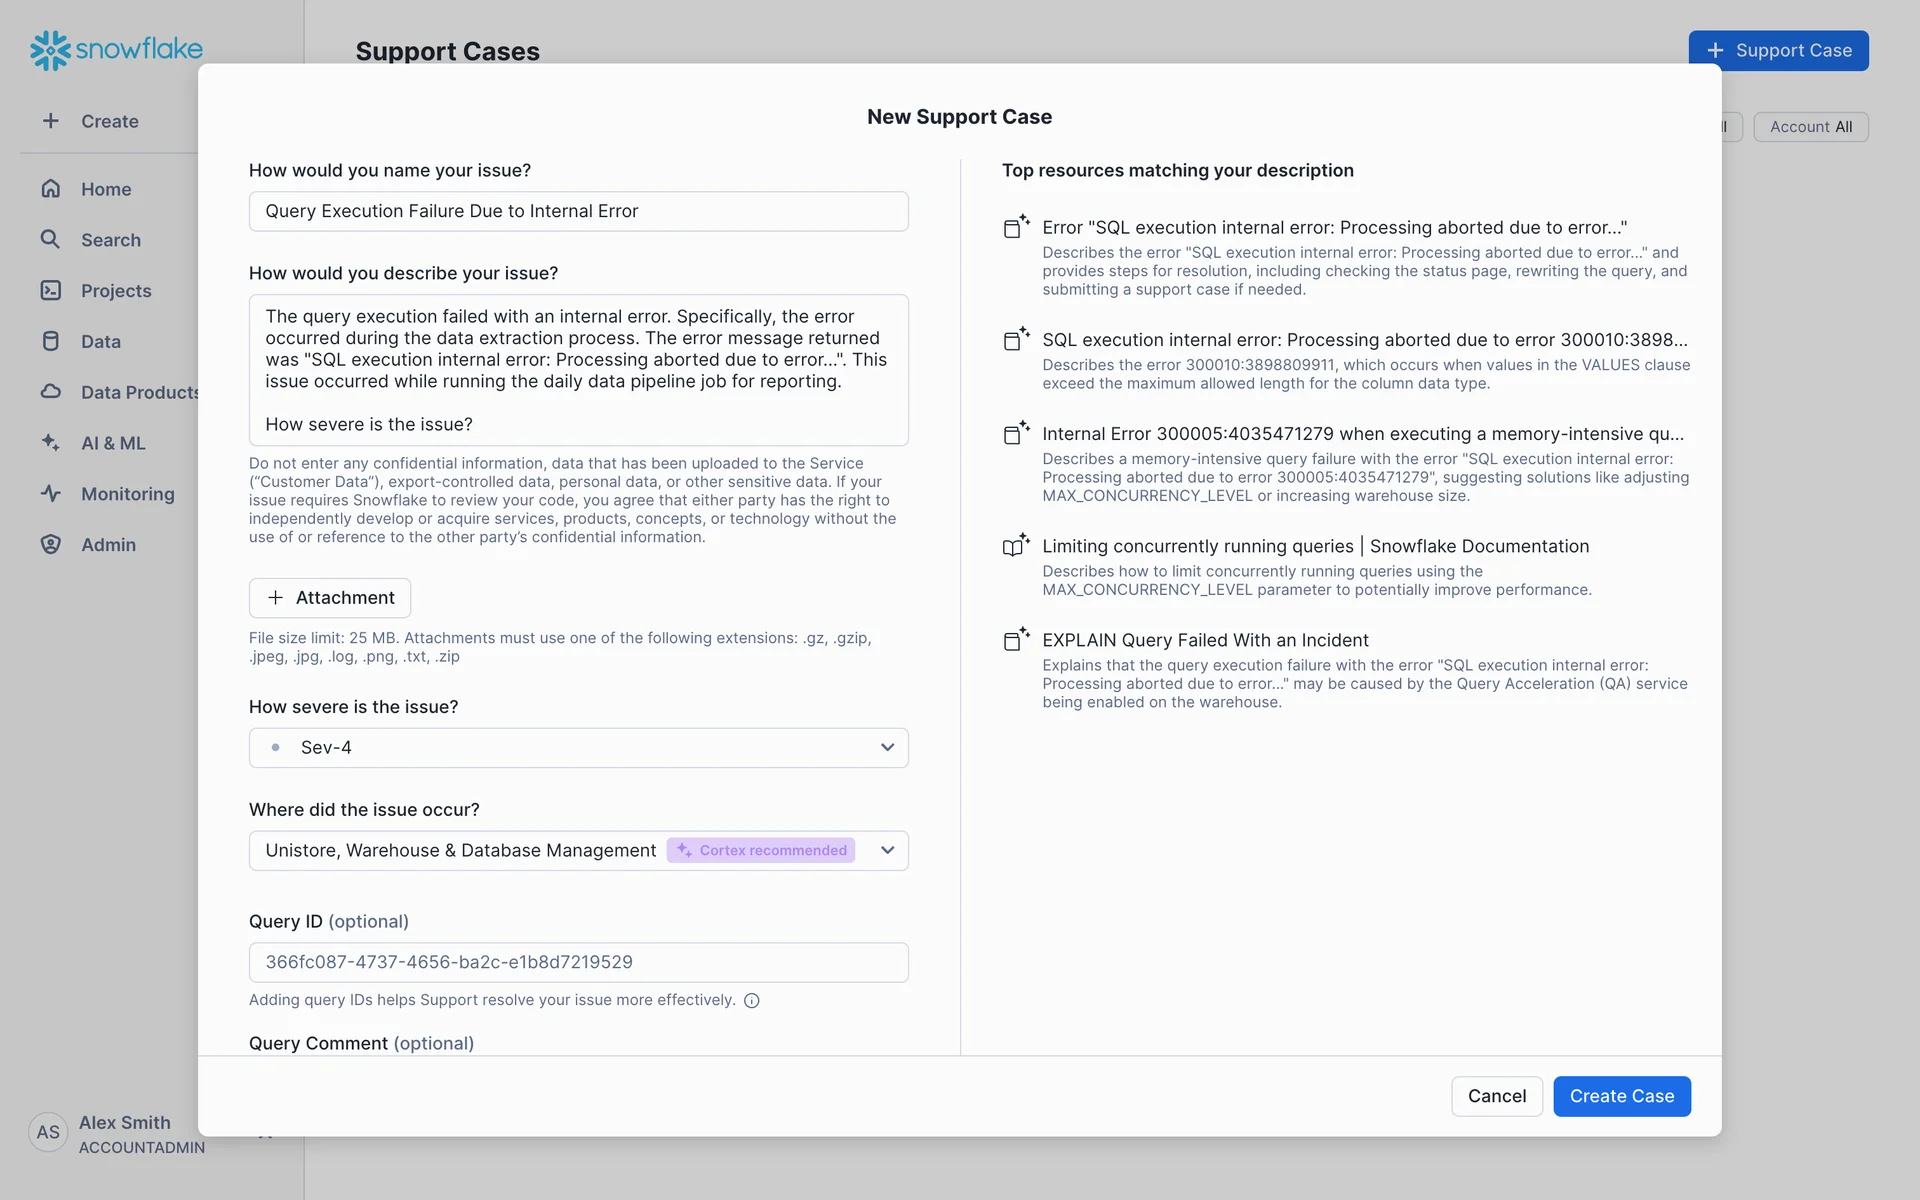Click the Data database icon
1920x1200 pixels.
[x=51, y=342]
